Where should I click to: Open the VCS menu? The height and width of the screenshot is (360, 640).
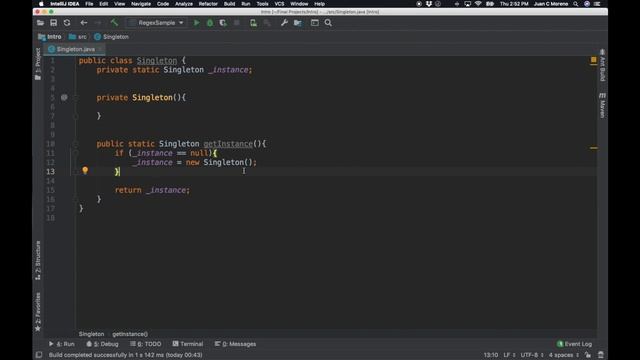click(279, 4)
